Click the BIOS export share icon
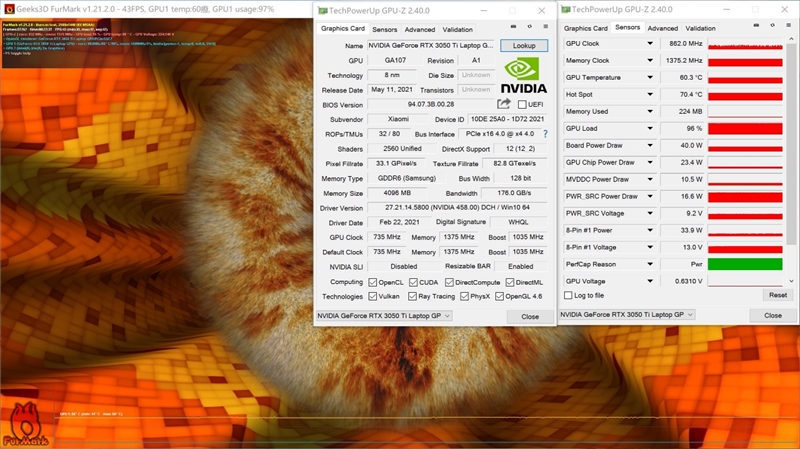 pyautogui.click(x=504, y=104)
